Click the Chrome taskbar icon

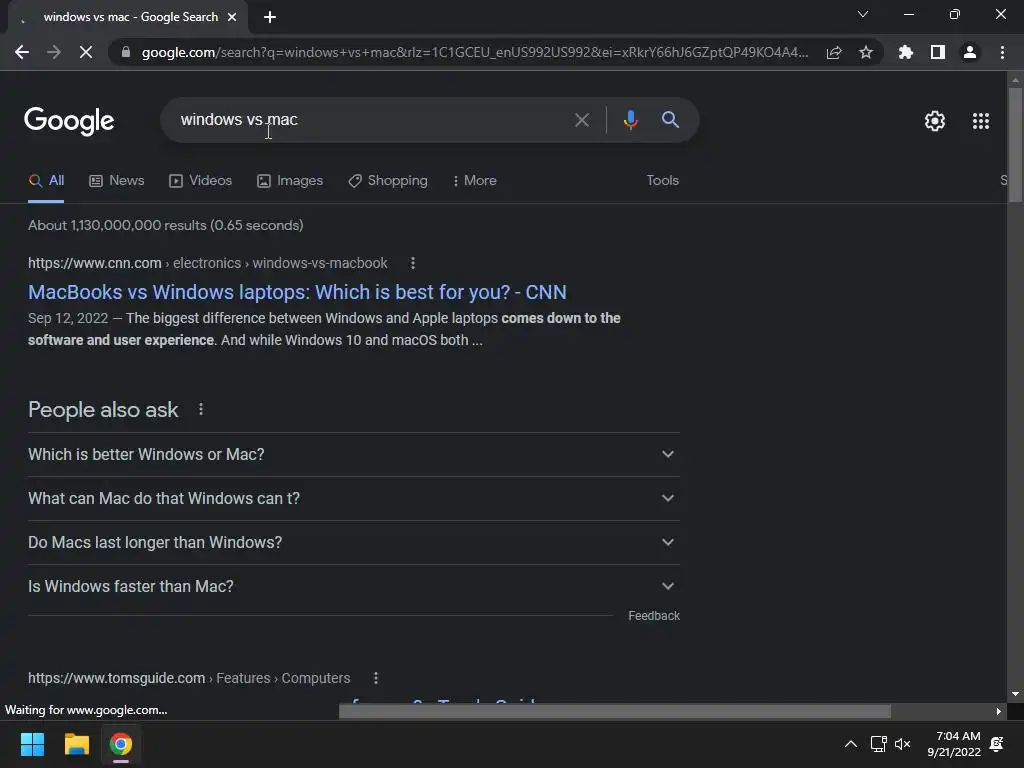click(x=121, y=744)
